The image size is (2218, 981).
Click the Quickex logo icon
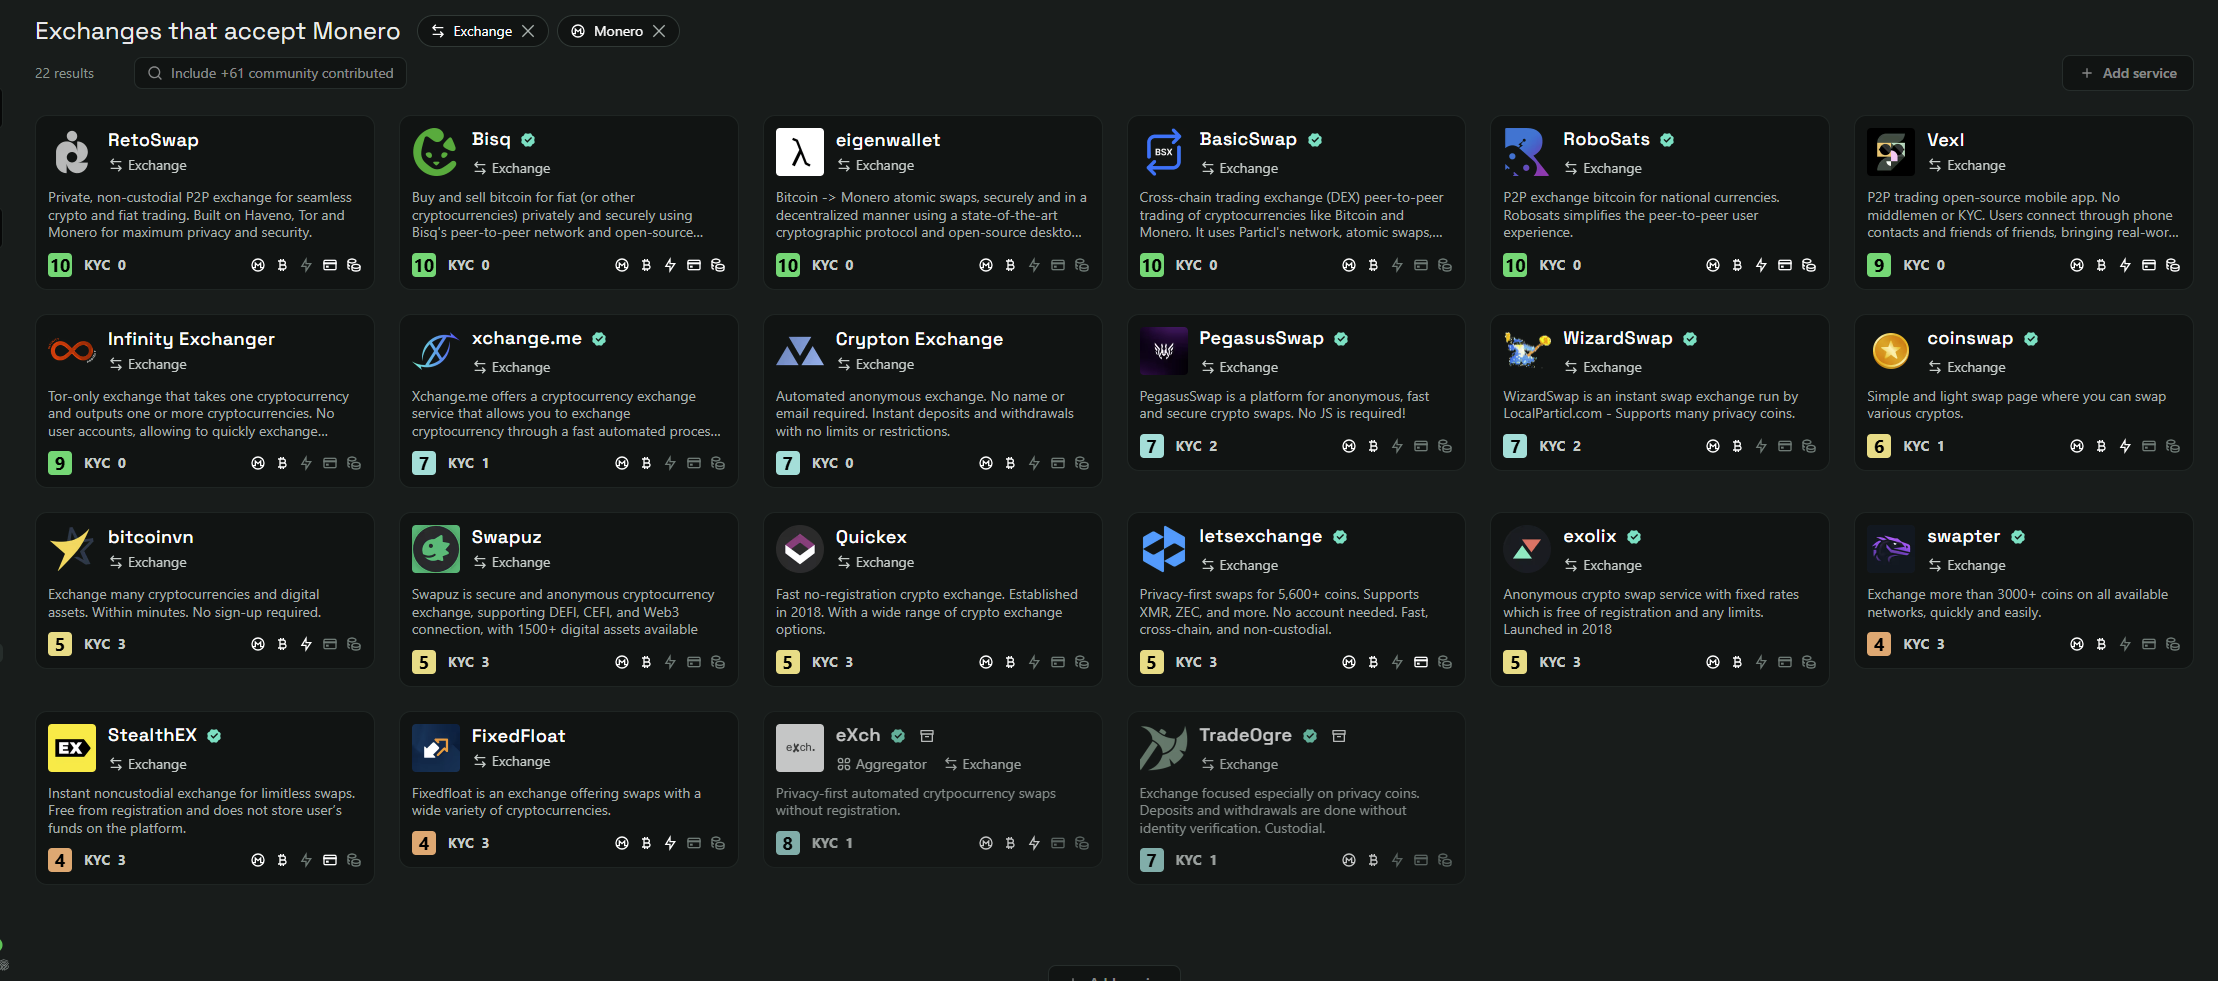point(799,549)
